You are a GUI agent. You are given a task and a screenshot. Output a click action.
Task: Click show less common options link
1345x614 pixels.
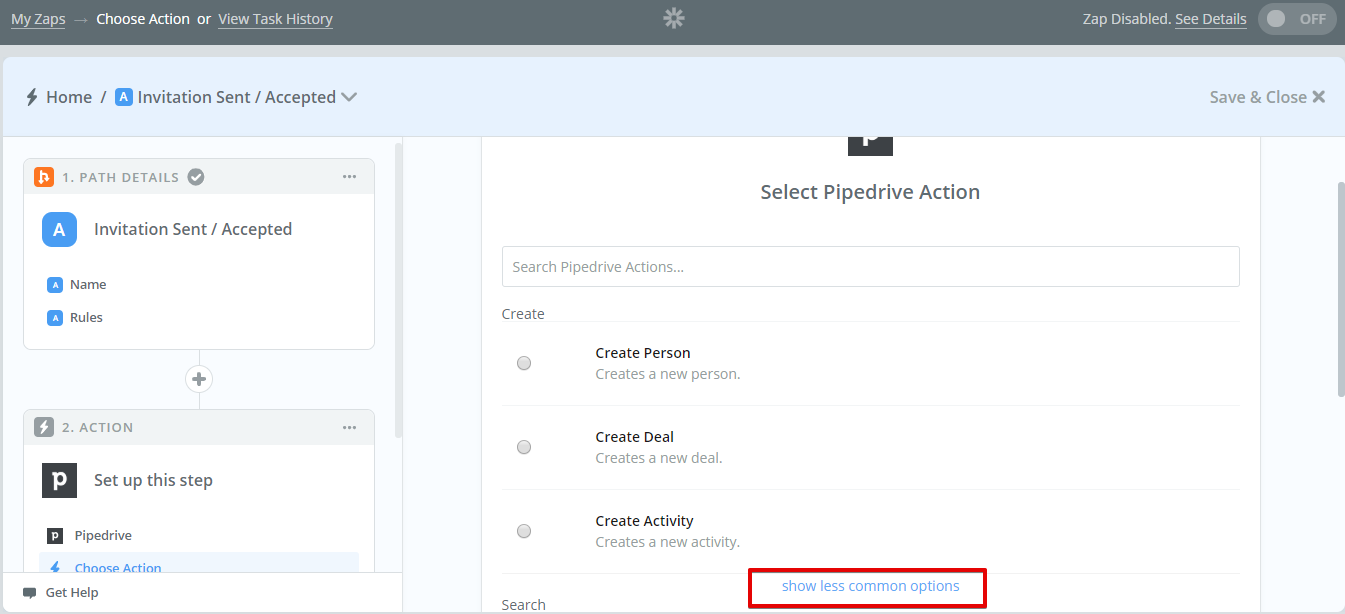pyautogui.click(x=870, y=586)
